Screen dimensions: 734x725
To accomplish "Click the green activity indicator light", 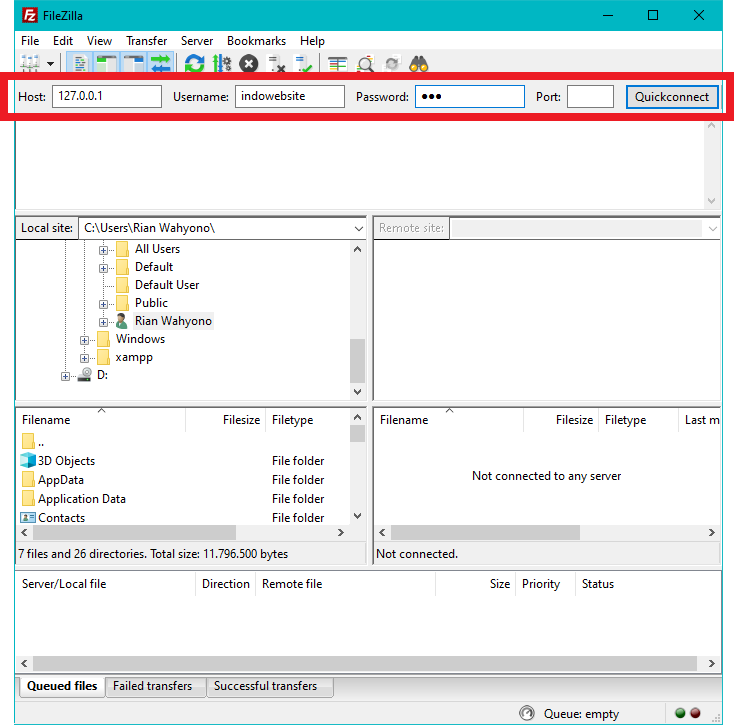I will 680,713.
